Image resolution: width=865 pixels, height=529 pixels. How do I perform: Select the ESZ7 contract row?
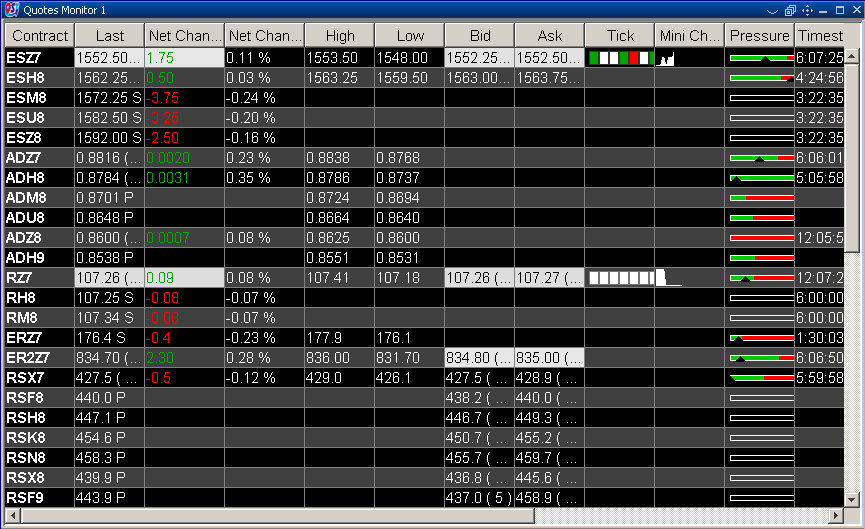425,58
